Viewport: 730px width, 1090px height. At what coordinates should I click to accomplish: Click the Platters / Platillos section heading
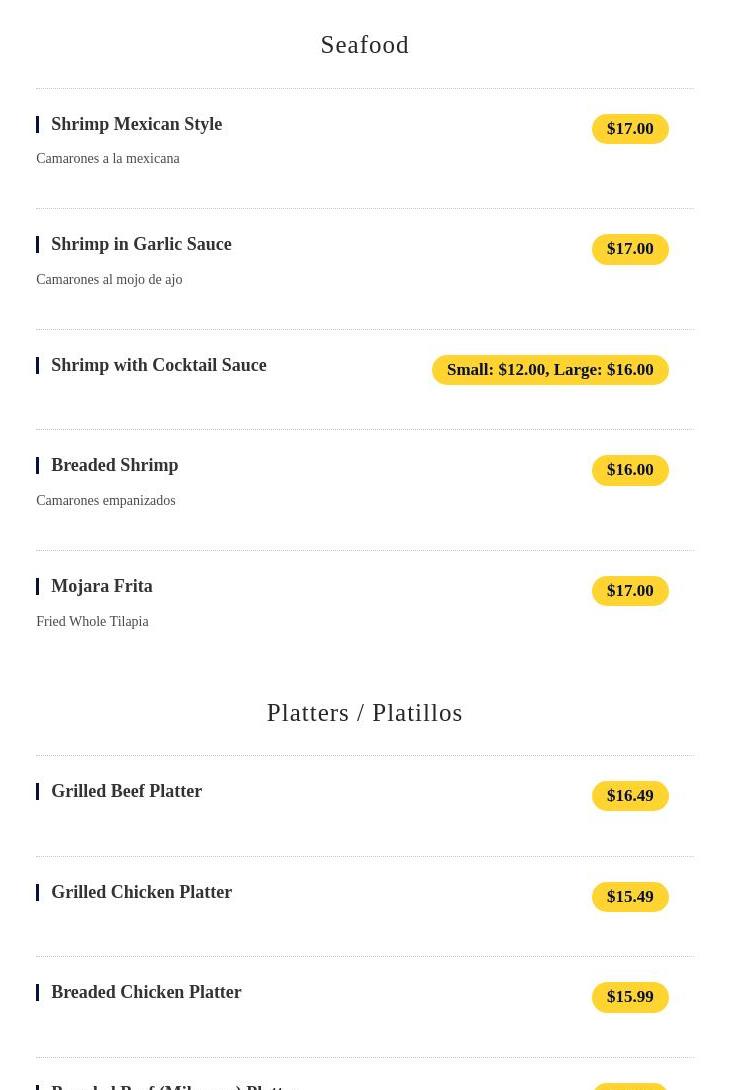coord(364,713)
